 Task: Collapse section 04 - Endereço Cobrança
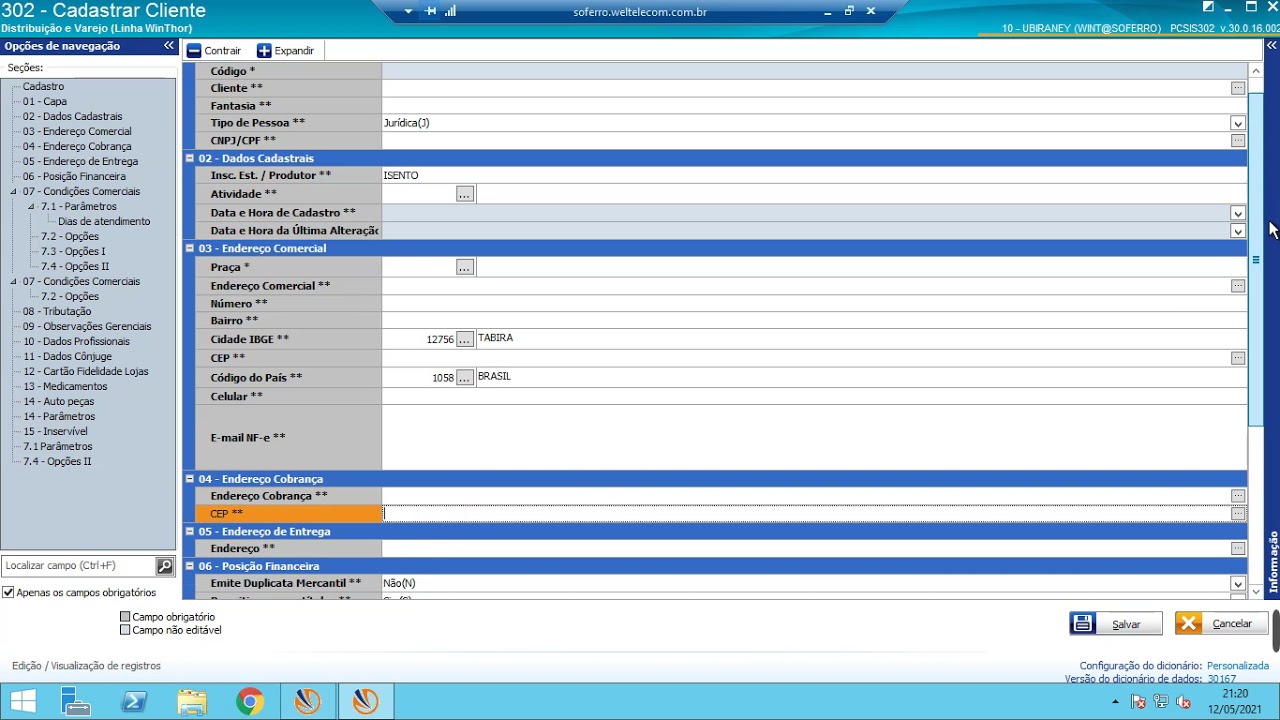click(x=190, y=479)
